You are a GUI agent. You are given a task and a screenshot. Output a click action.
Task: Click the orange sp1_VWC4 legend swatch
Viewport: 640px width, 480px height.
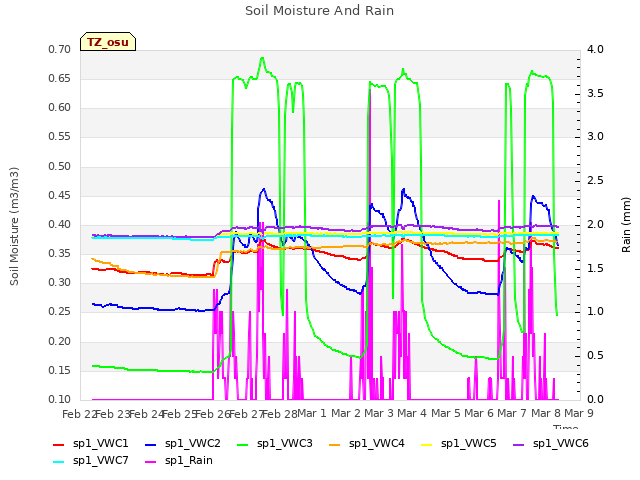click(x=335, y=444)
